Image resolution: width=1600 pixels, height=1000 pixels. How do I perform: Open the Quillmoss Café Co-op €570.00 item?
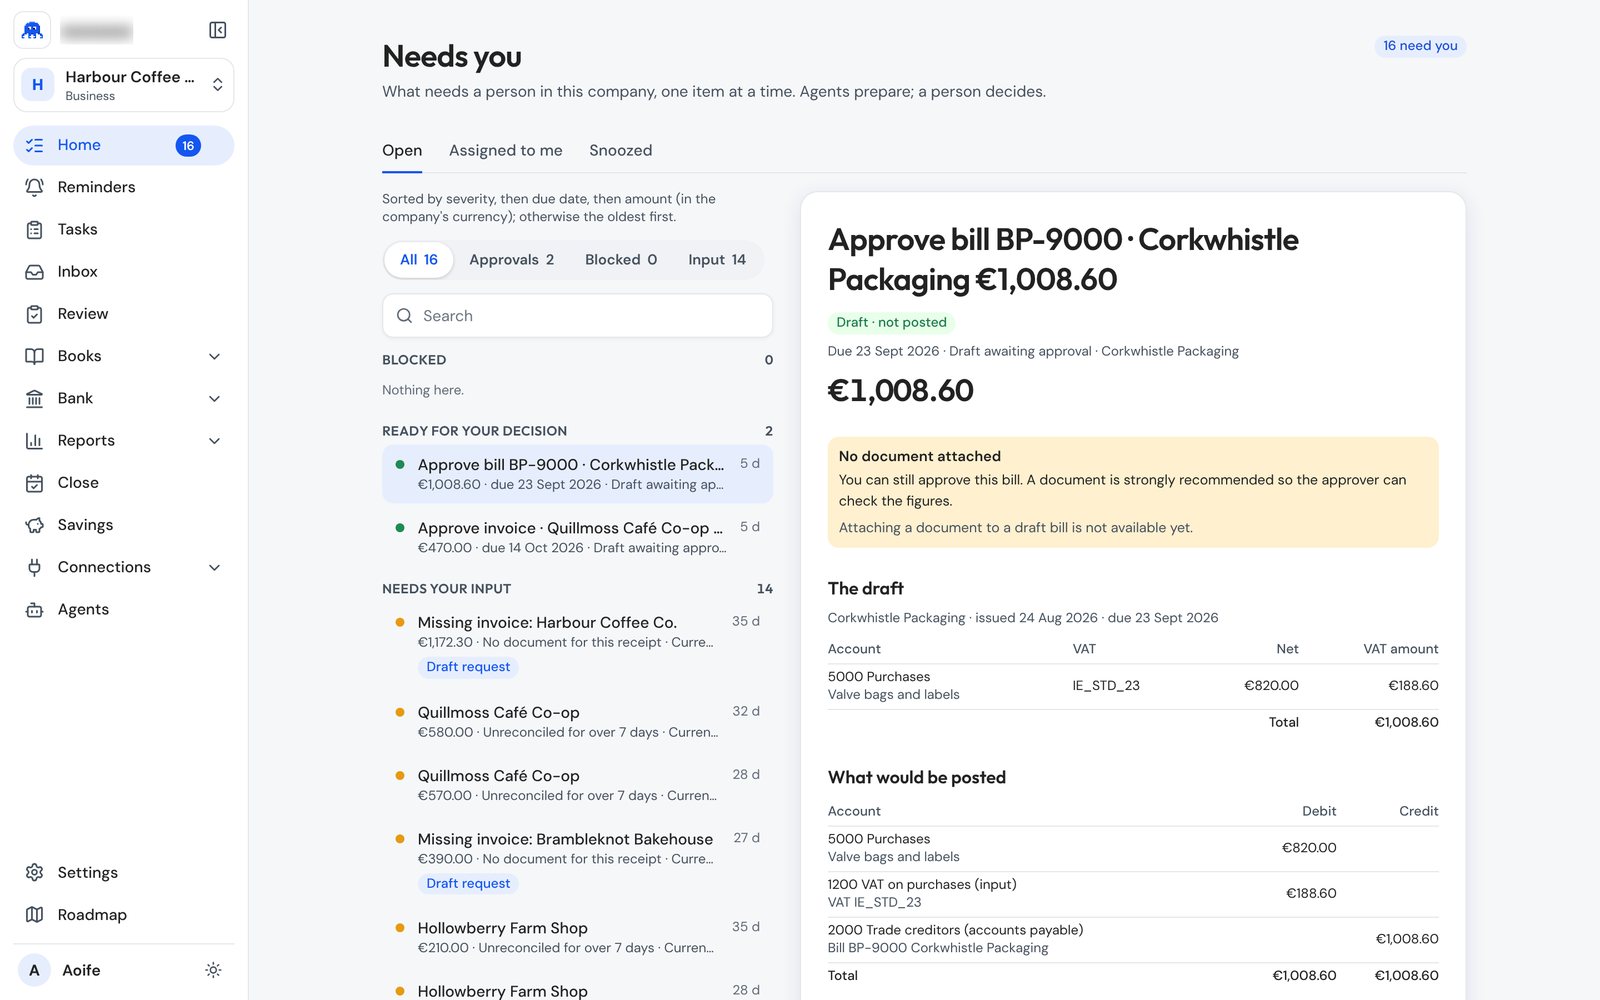click(577, 785)
